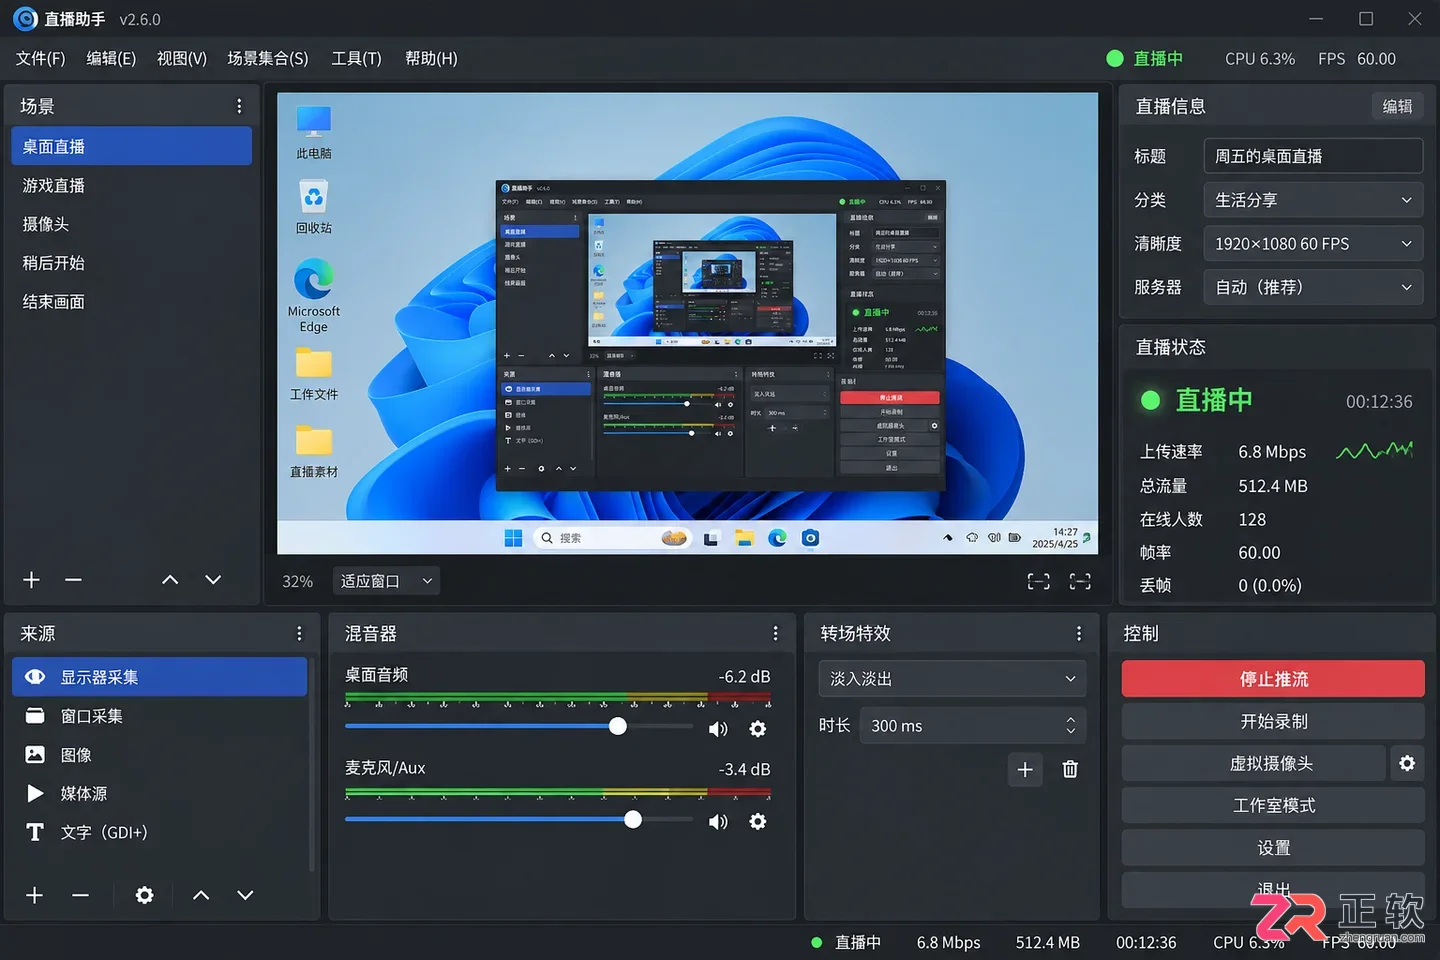Click the 回收站 icon in the preview
This screenshot has height=960, width=1440.
pyautogui.click(x=314, y=207)
